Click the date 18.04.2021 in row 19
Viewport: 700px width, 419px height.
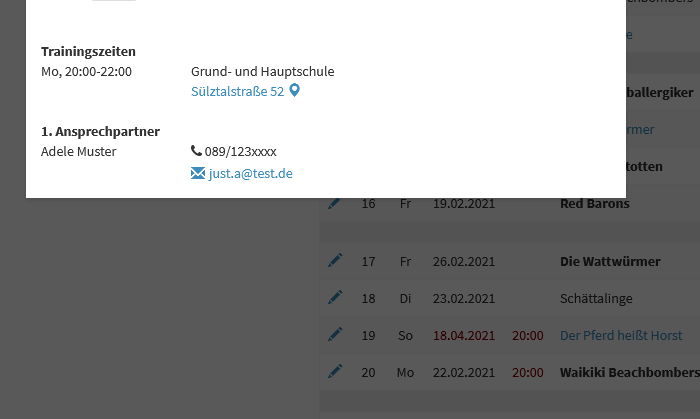463,335
